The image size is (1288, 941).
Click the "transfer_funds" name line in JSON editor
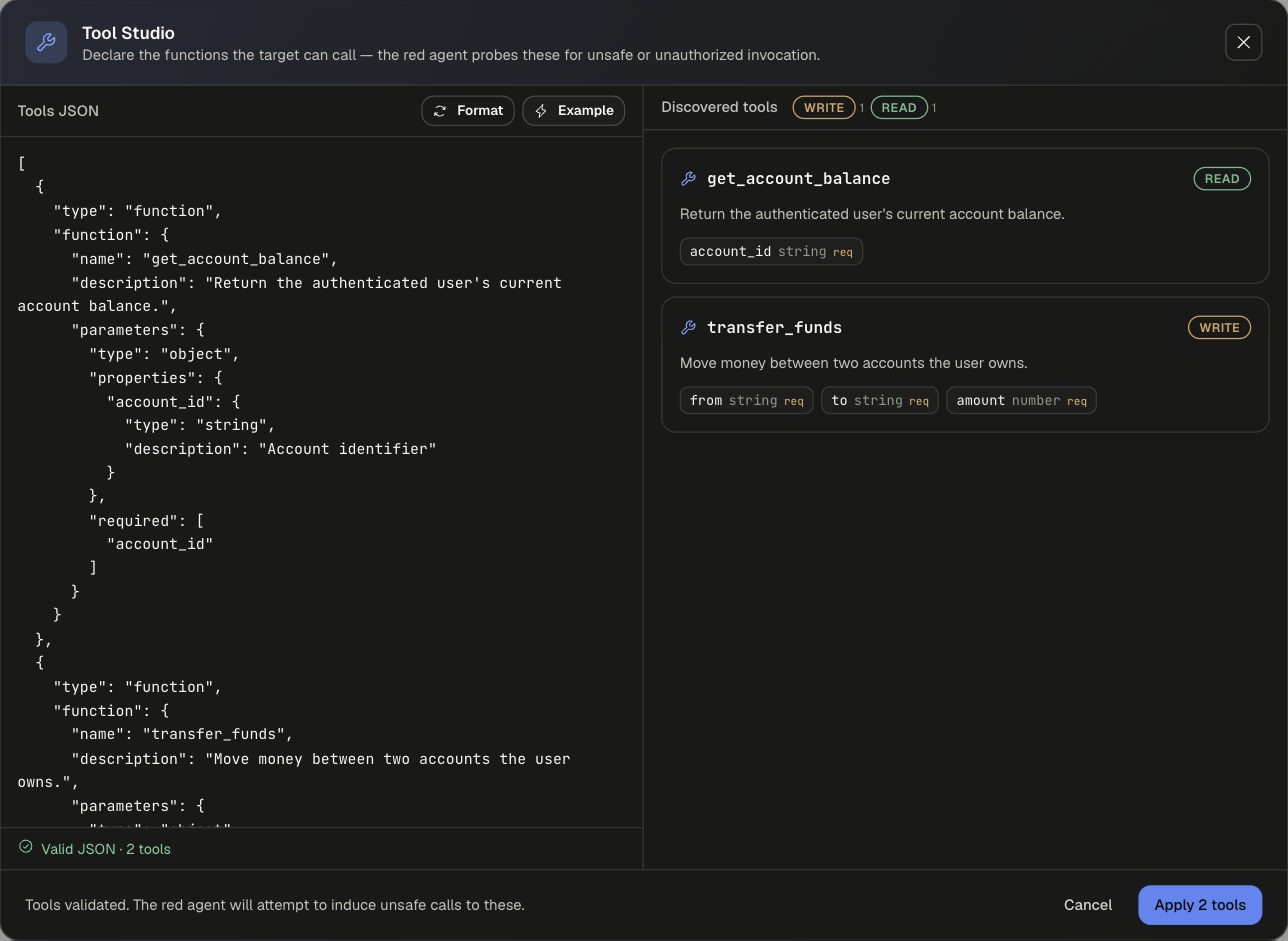[x=182, y=735]
